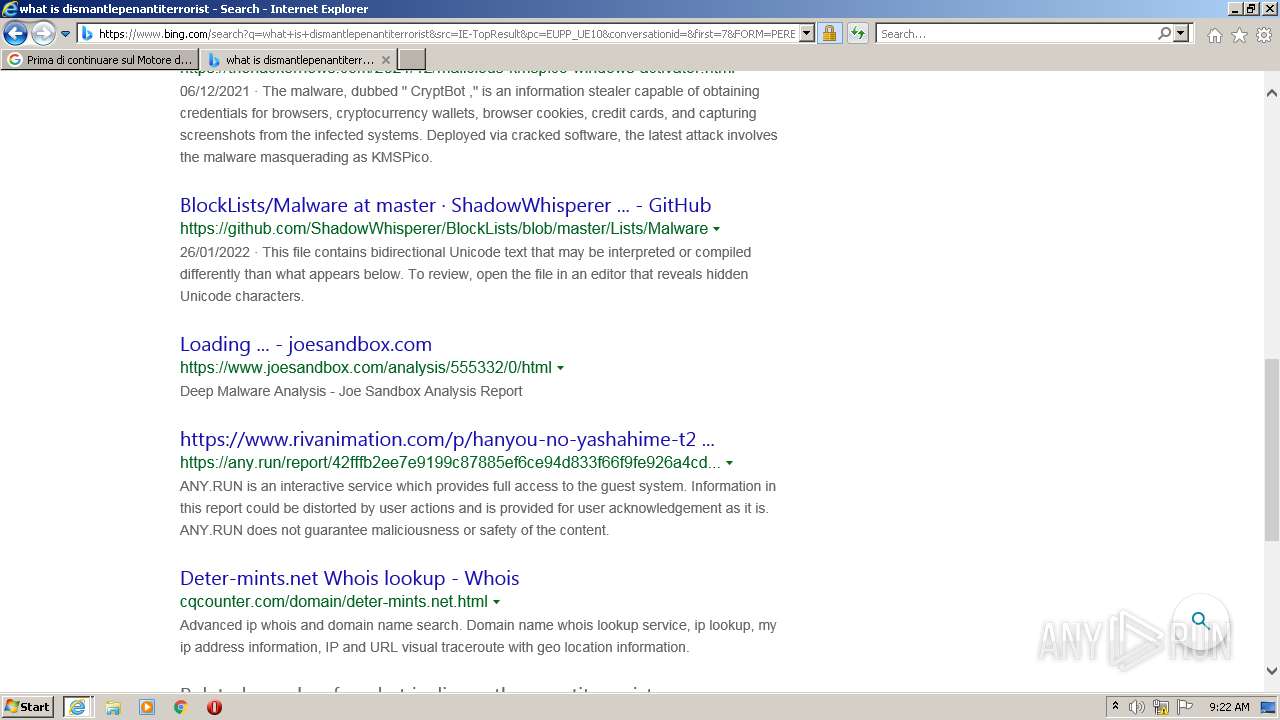
Task: Click 'Deep Malware Analysis - Joe Sandbox' text
Action: coord(351,391)
